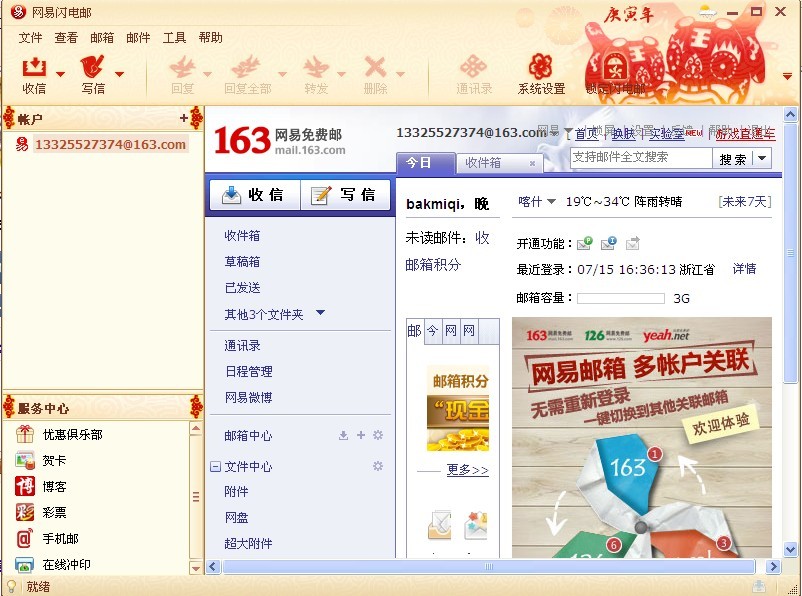
Task: Open the 工具 menu
Action: pos(174,37)
